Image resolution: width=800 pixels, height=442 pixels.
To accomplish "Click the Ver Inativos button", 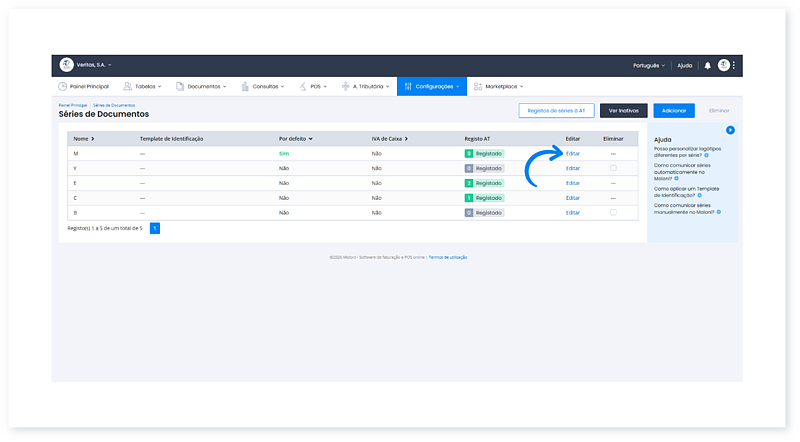I will (623, 110).
